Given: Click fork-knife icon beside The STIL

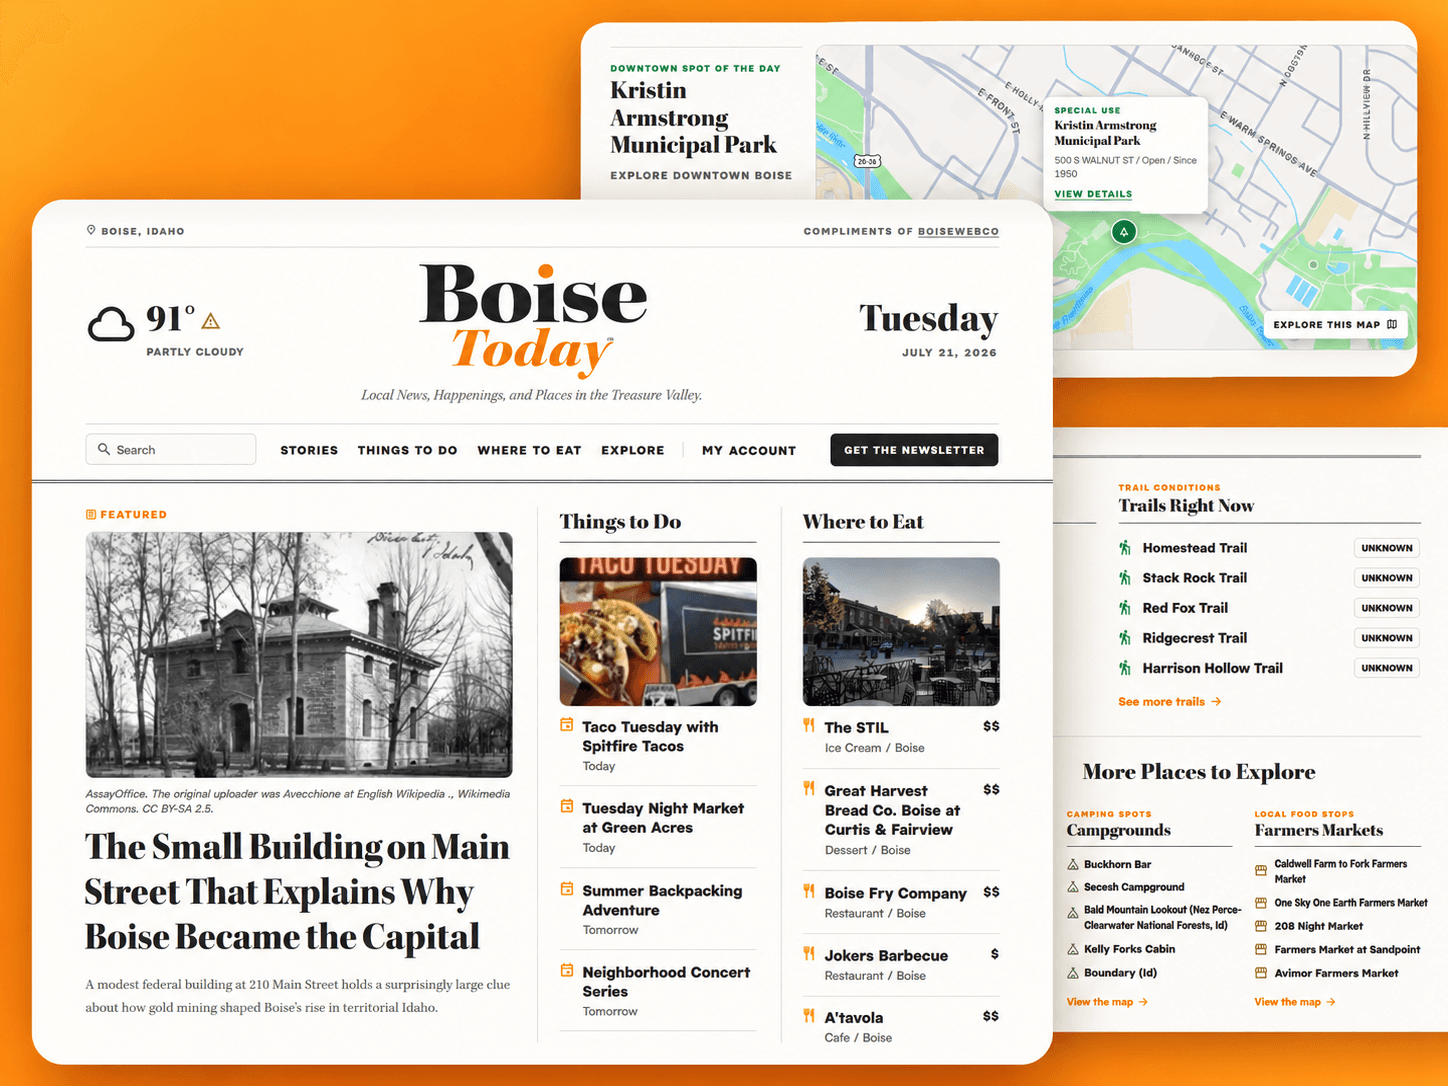Looking at the screenshot, I should pos(809,725).
